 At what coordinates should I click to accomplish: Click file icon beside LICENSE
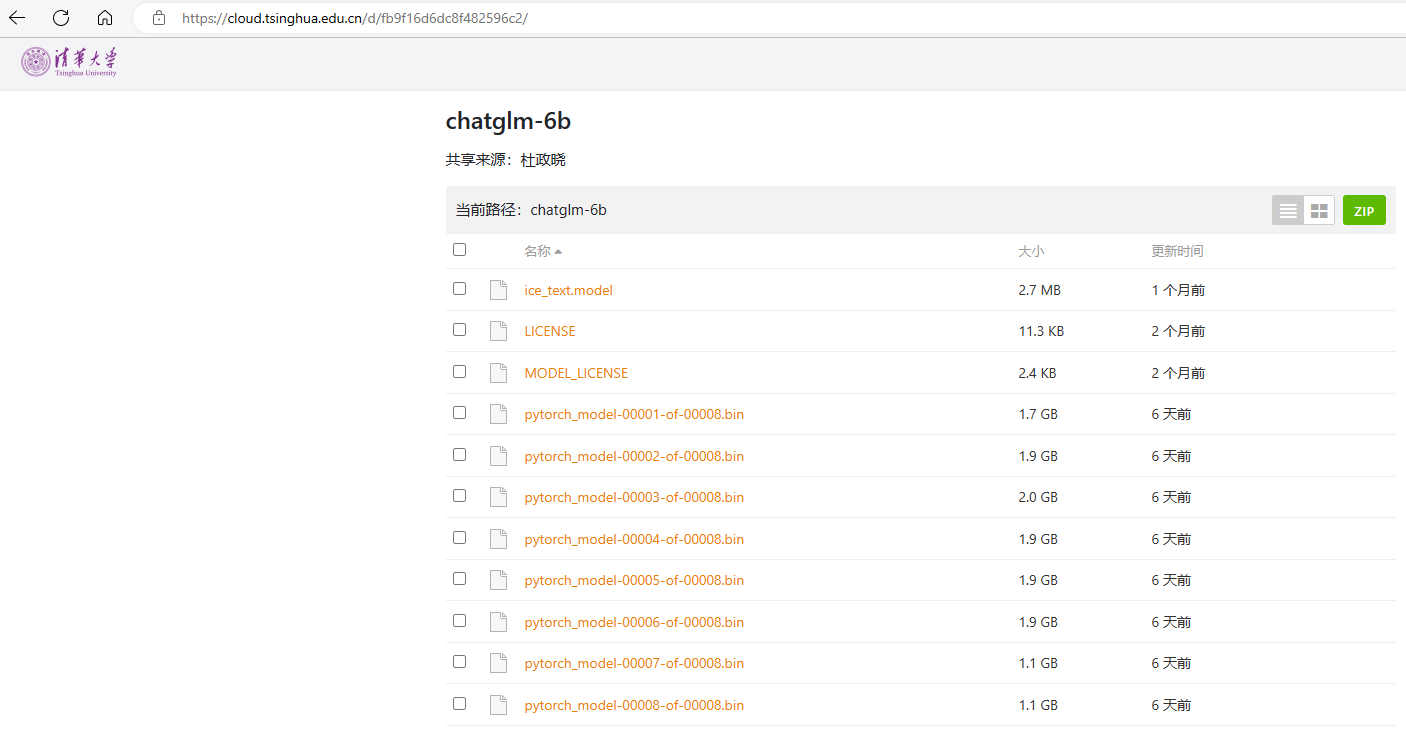(x=498, y=331)
